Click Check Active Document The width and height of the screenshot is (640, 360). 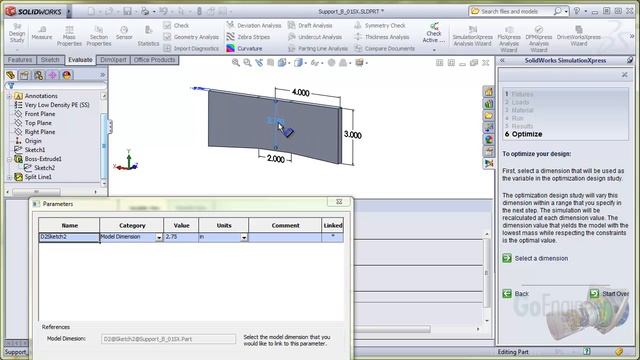click(434, 33)
